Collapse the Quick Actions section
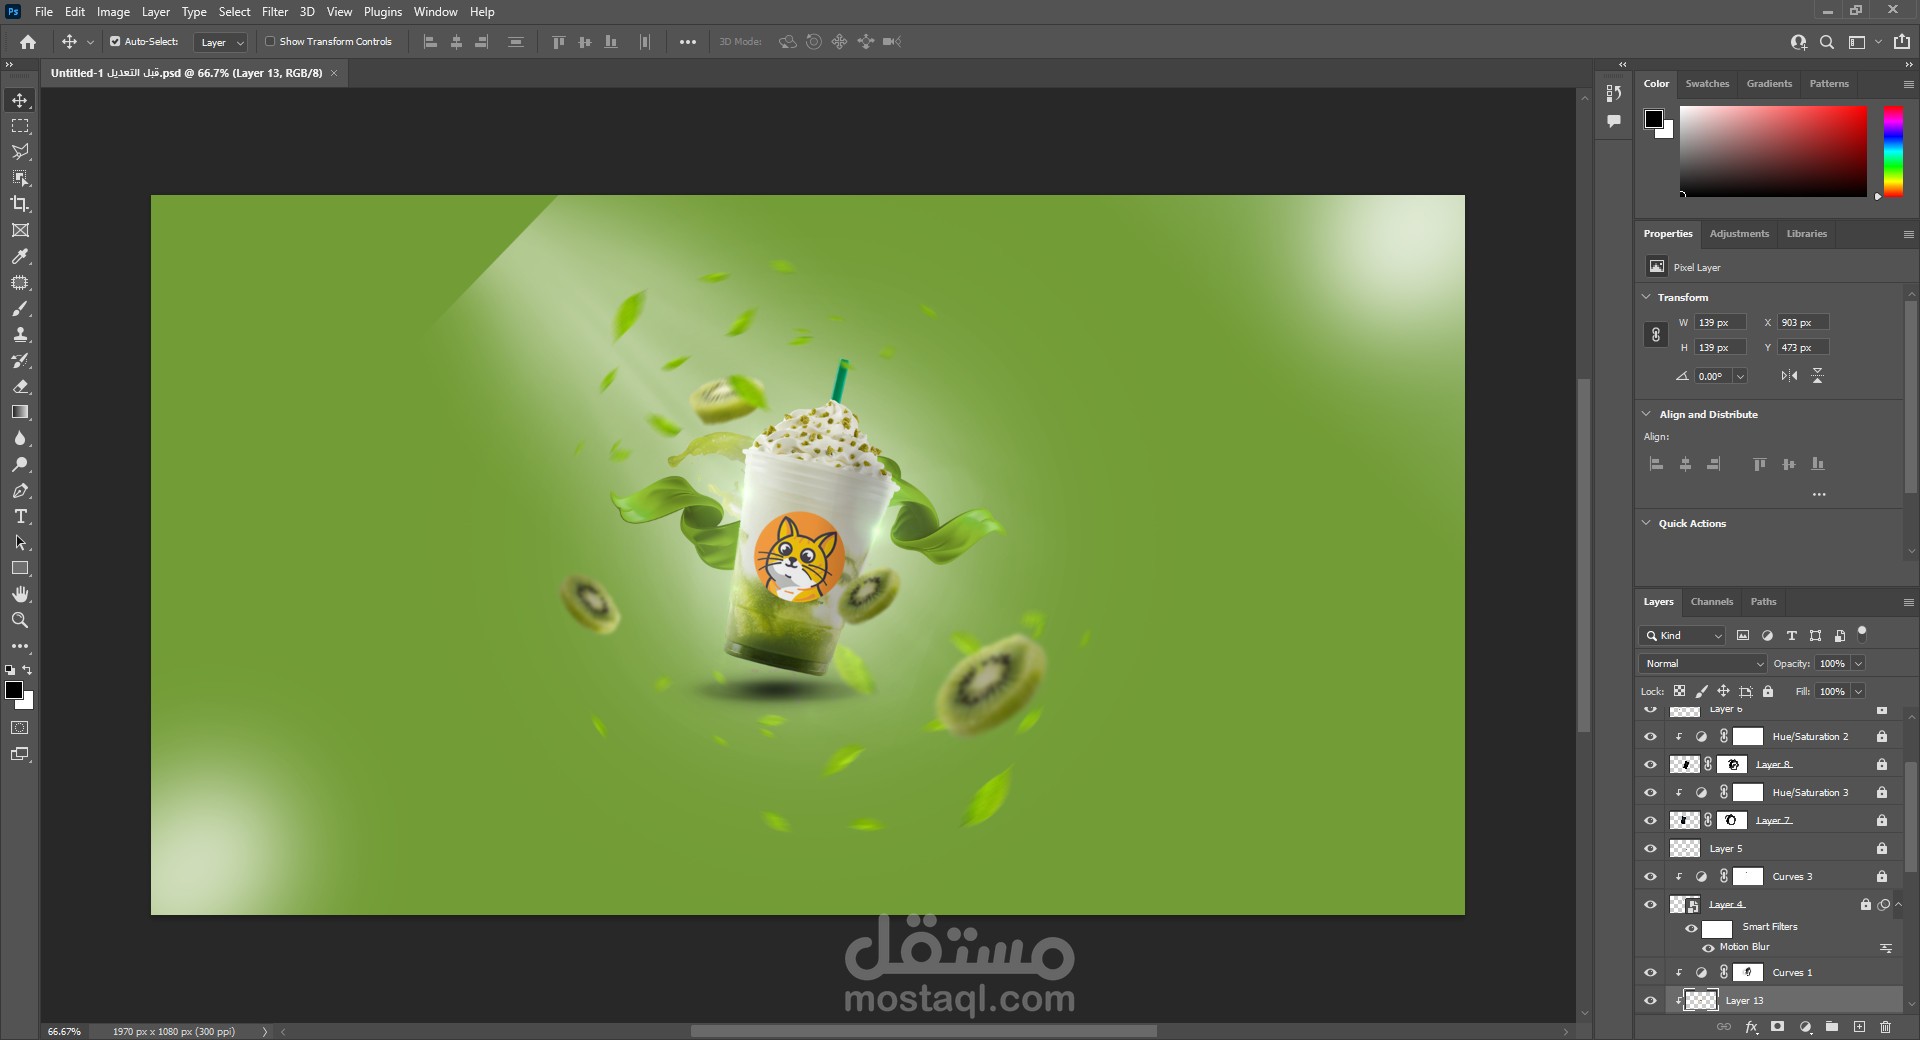The width and height of the screenshot is (1920, 1040). [1646, 523]
